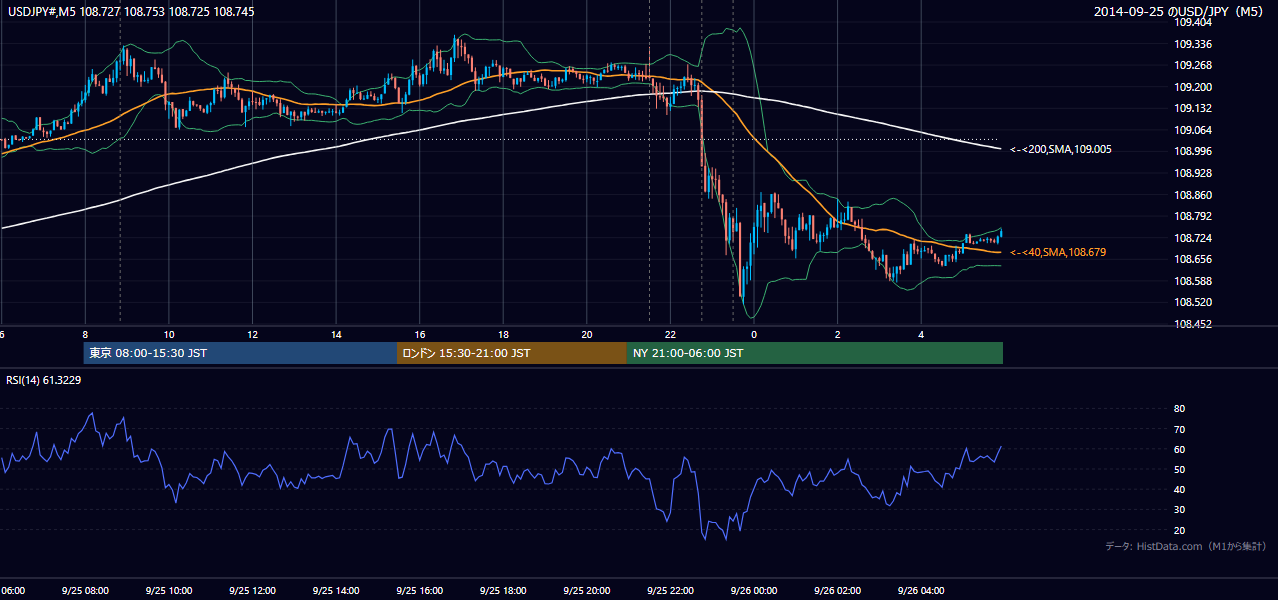Image resolution: width=1278 pixels, height=600 pixels.
Task: Select the NY 21:00-06:00 JST session bar
Action: click(815, 353)
